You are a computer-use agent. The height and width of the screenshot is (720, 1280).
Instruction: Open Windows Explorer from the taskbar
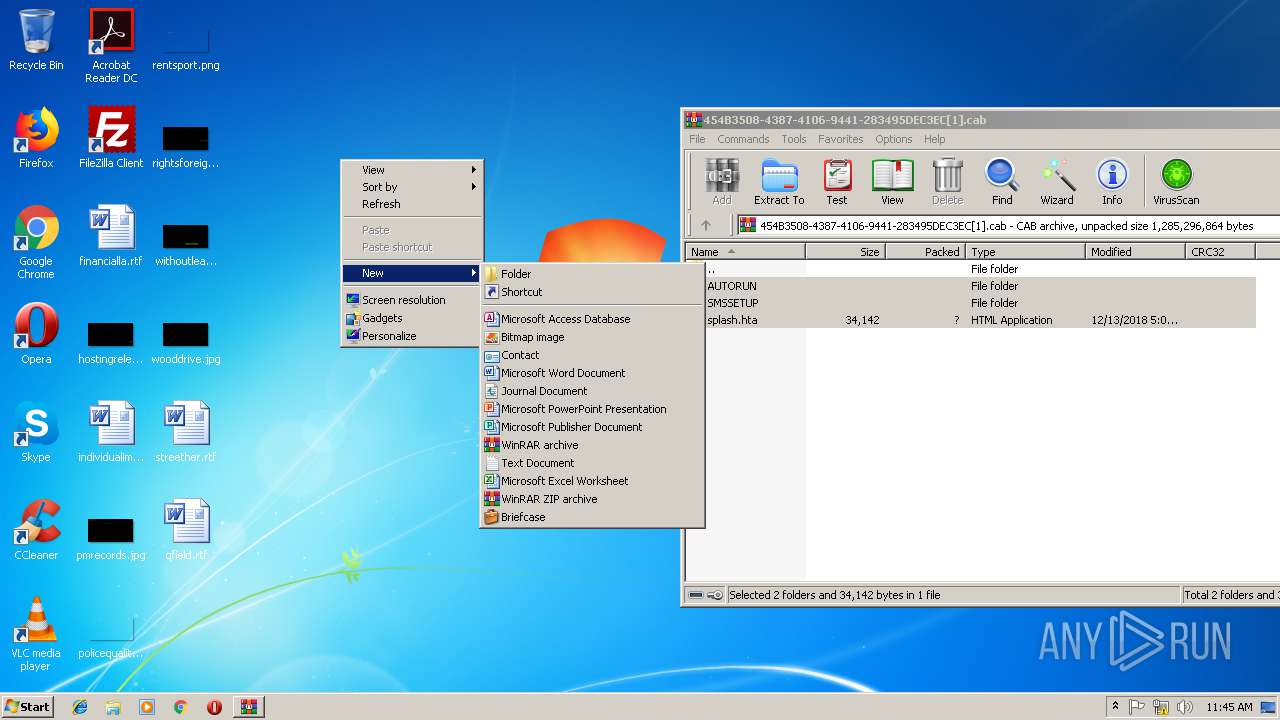click(x=113, y=707)
